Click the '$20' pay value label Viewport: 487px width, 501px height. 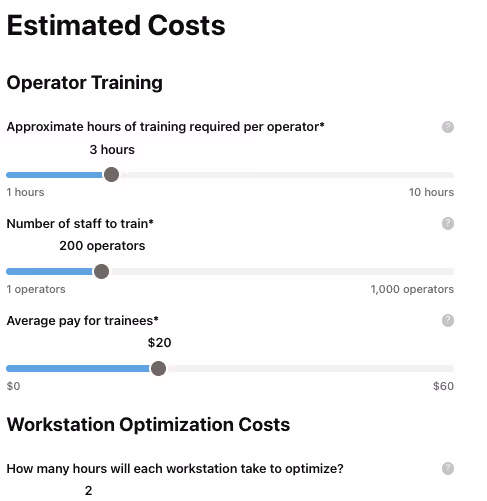pos(159,343)
